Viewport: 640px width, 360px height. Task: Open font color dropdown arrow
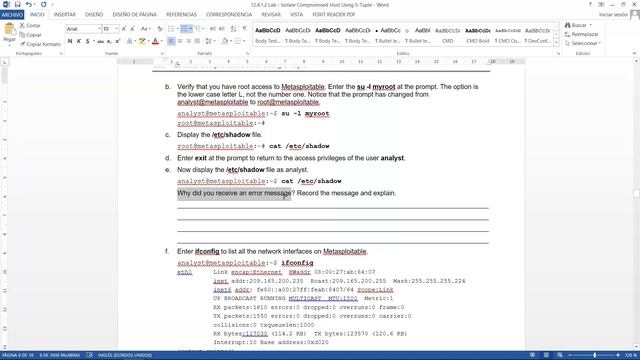pyautogui.click(x=161, y=41)
